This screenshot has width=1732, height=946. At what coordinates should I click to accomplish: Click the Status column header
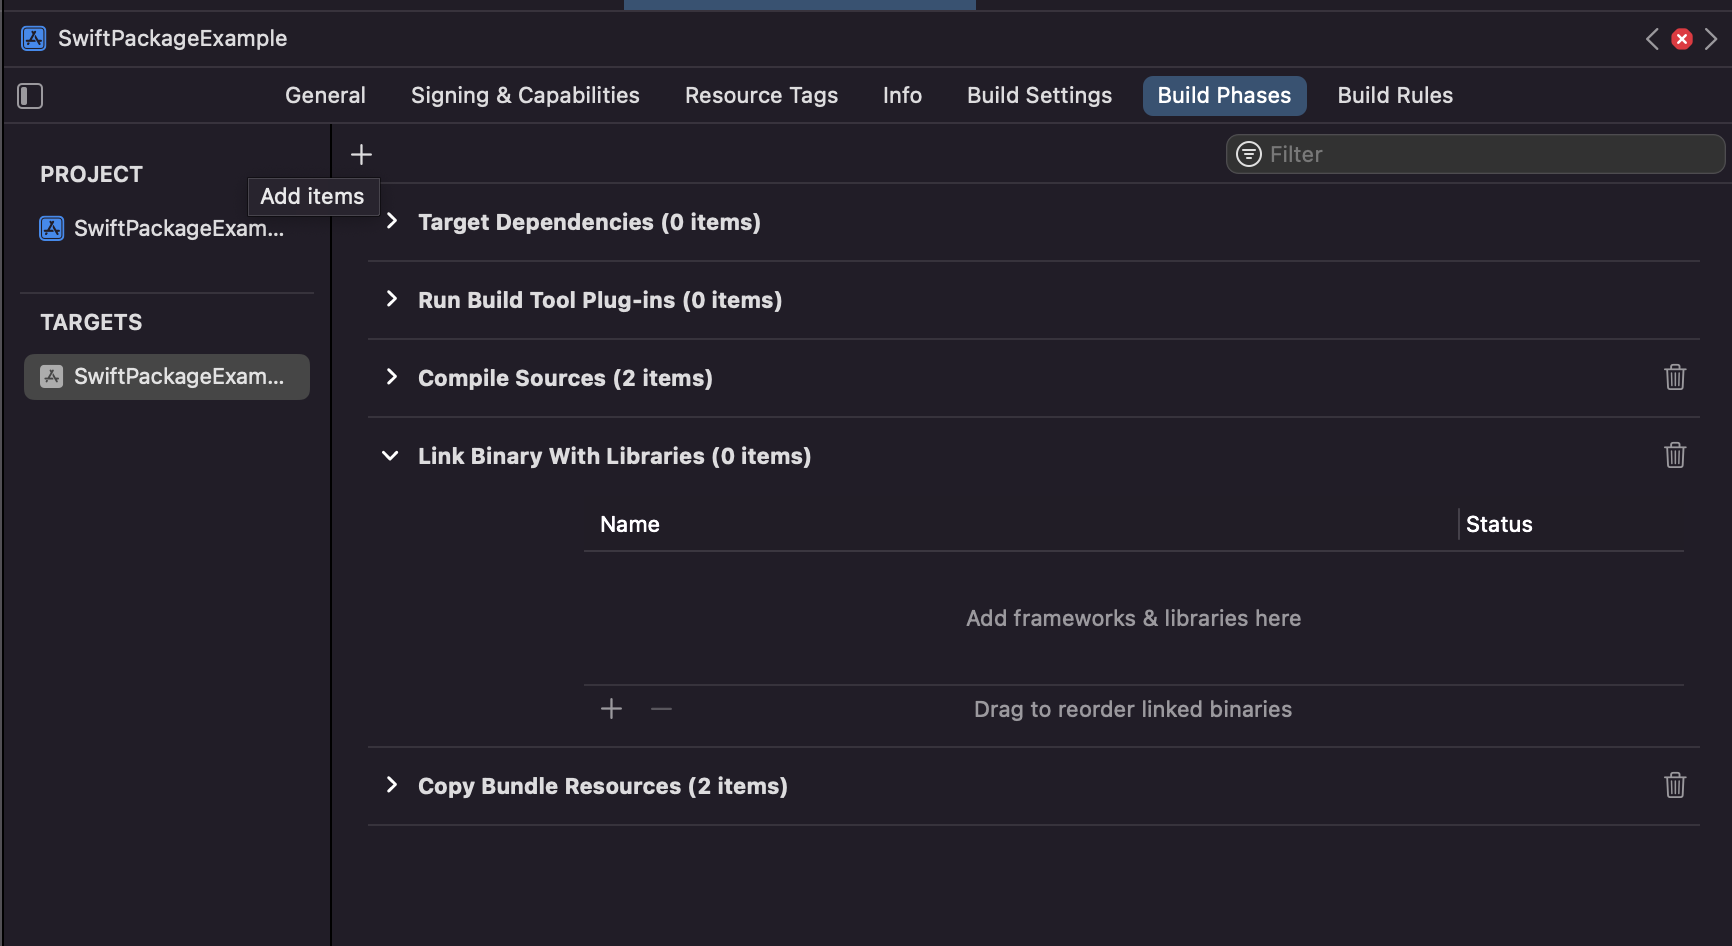(1499, 524)
